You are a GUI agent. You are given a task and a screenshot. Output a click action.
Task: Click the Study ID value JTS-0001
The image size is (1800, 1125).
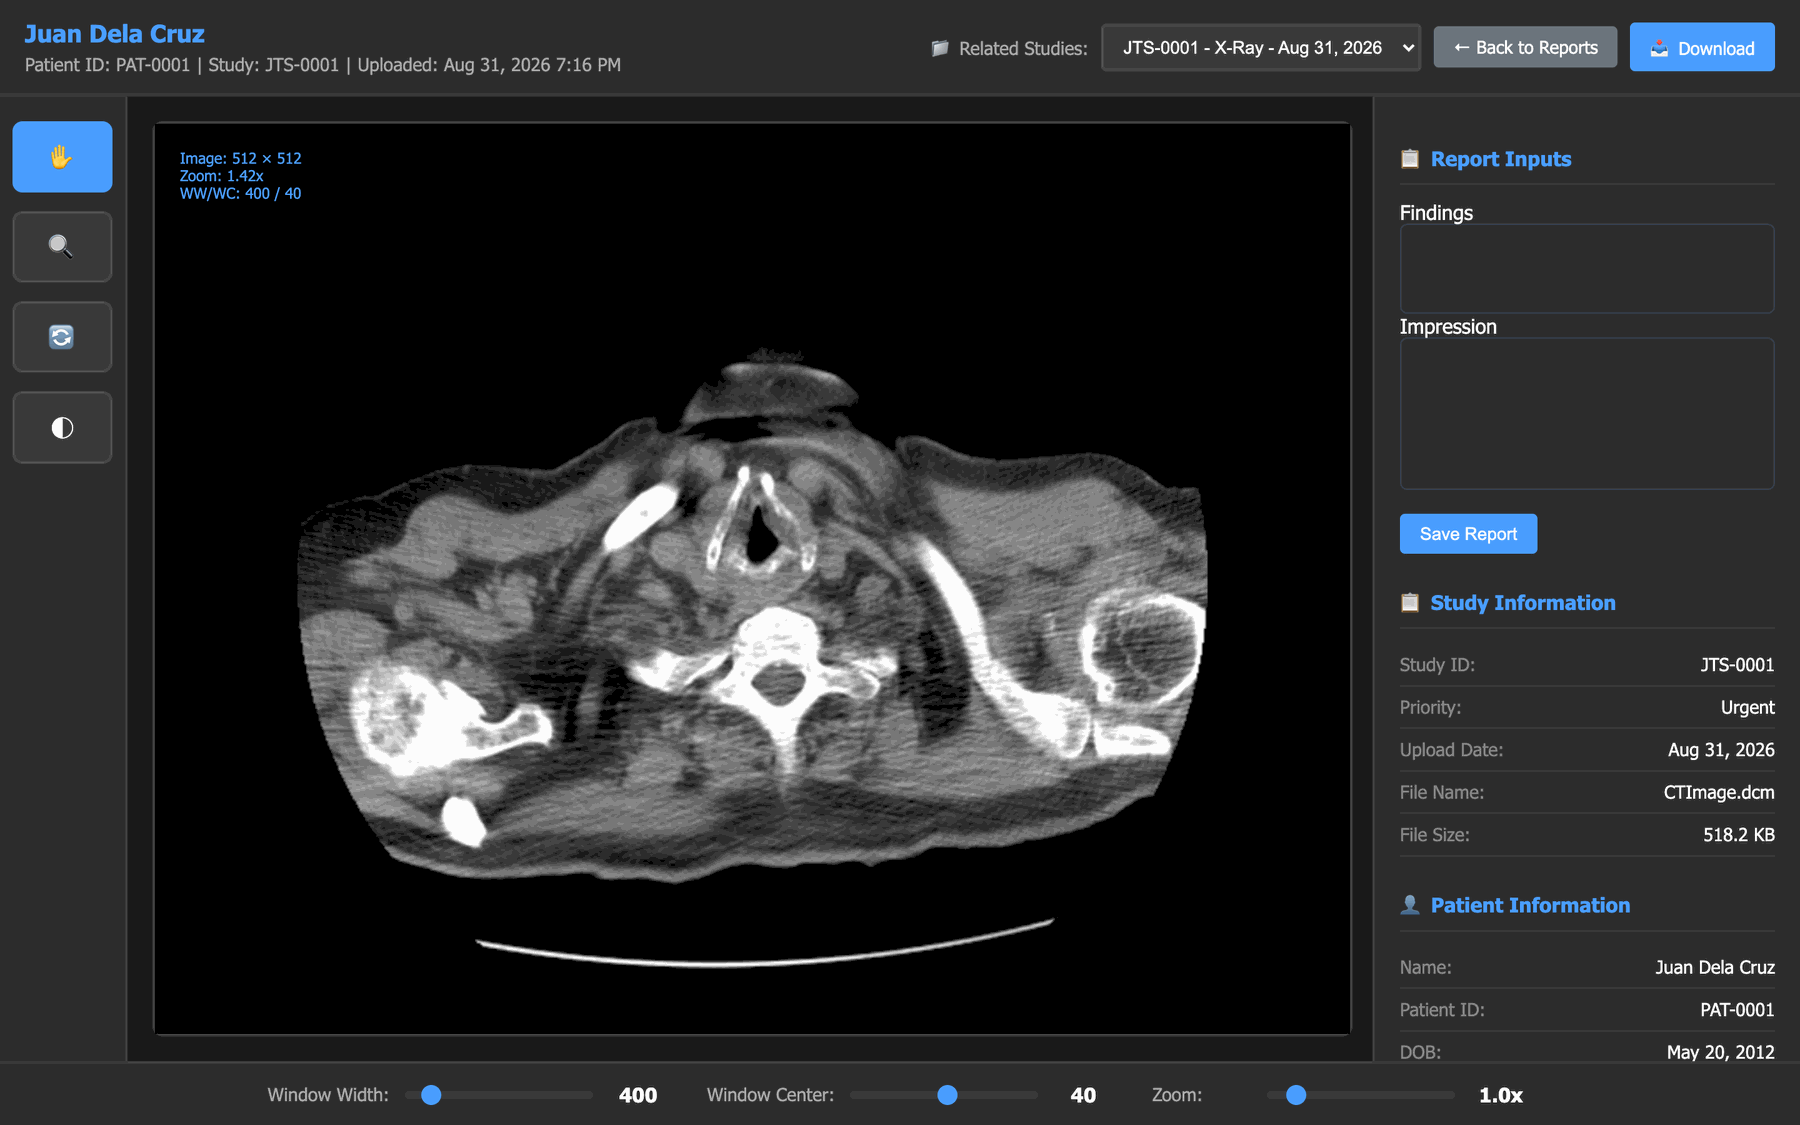tap(1737, 665)
